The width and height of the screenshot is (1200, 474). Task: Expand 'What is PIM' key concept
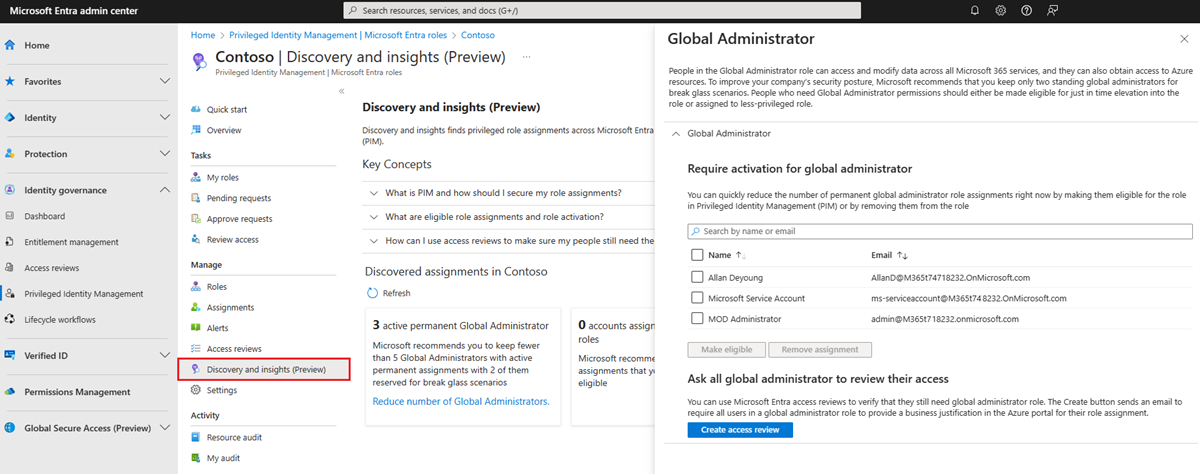pos(374,193)
